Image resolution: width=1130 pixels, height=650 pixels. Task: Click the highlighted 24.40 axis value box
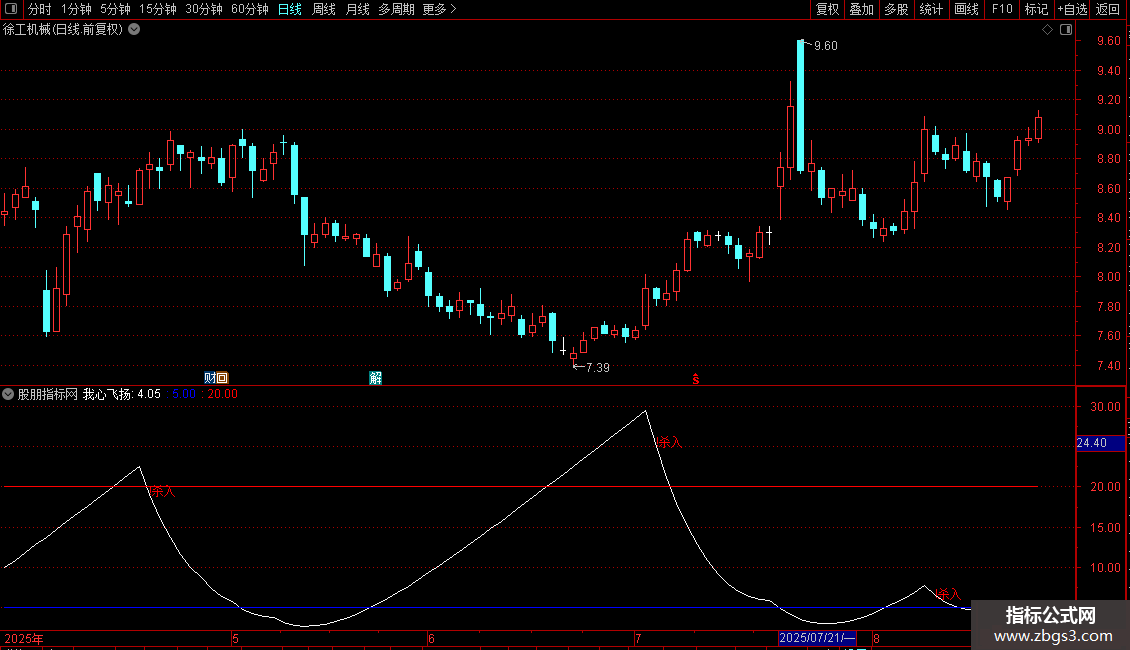(x=1100, y=443)
